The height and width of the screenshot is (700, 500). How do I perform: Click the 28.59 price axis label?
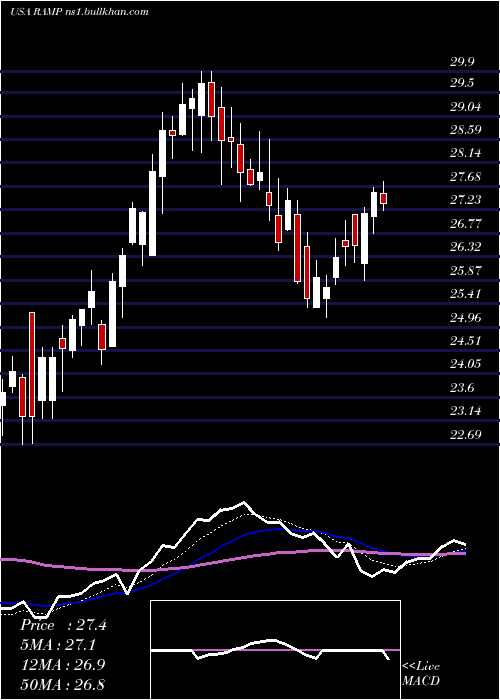click(465, 130)
